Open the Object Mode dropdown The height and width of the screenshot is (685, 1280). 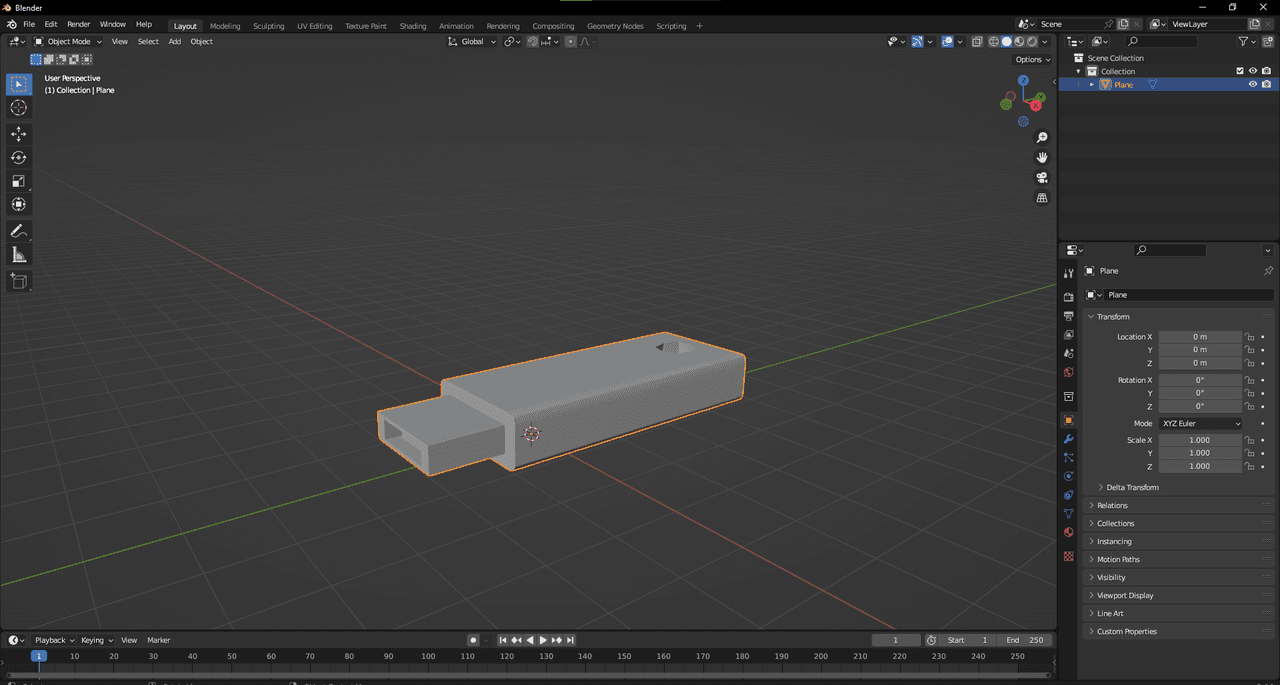point(68,42)
